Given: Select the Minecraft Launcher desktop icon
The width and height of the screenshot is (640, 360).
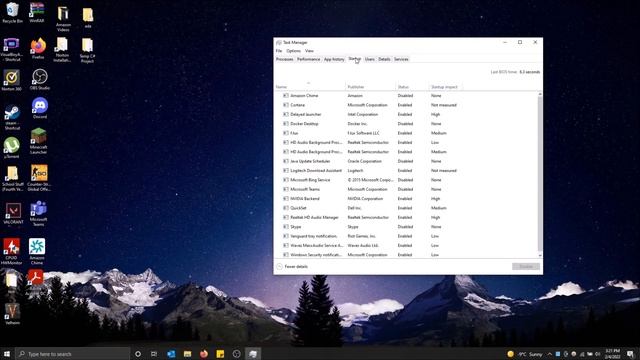Looking at the screenshot, I should (38, 141).
